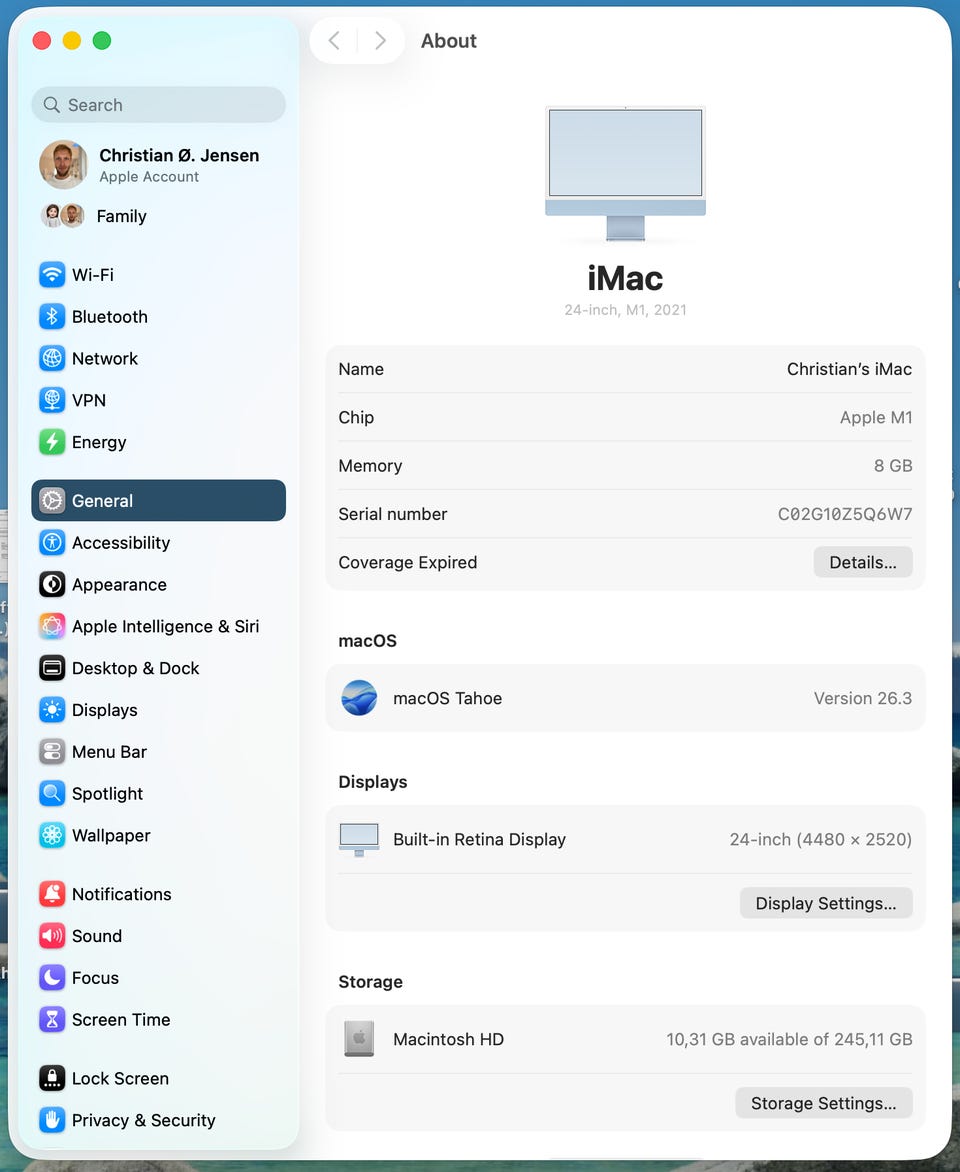
Task: Open Storage Settings... button
Action: coord(824,1103)
